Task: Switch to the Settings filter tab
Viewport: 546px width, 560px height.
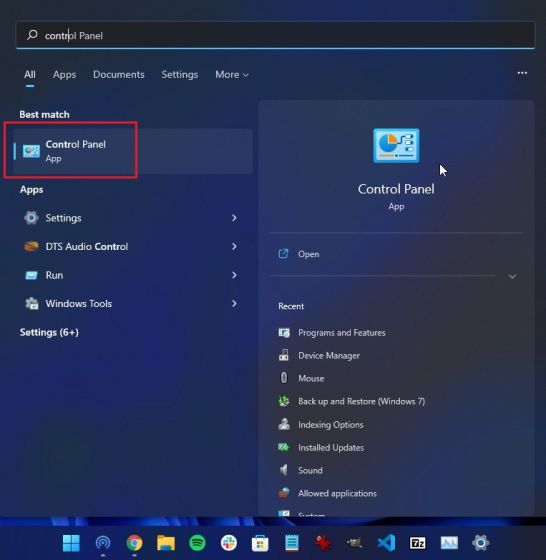Action: click(x=180, y=74)
